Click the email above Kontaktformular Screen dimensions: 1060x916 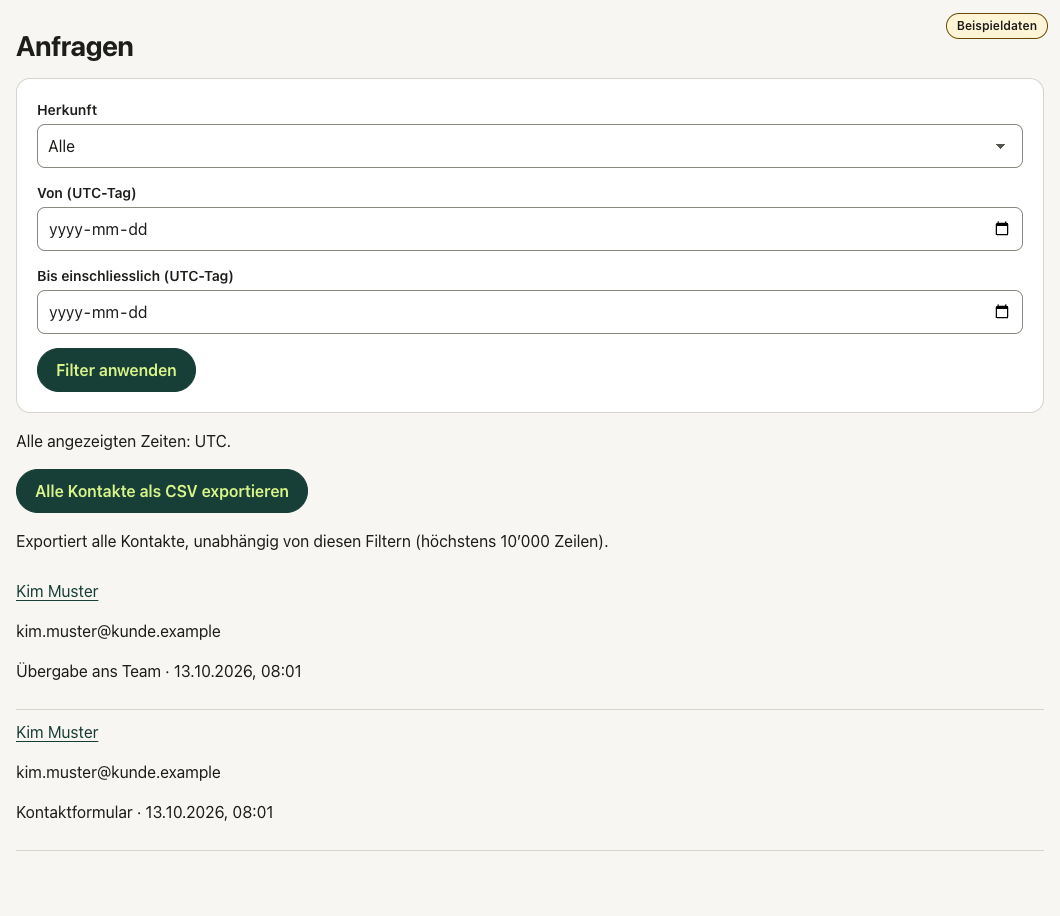pos(118,772)
